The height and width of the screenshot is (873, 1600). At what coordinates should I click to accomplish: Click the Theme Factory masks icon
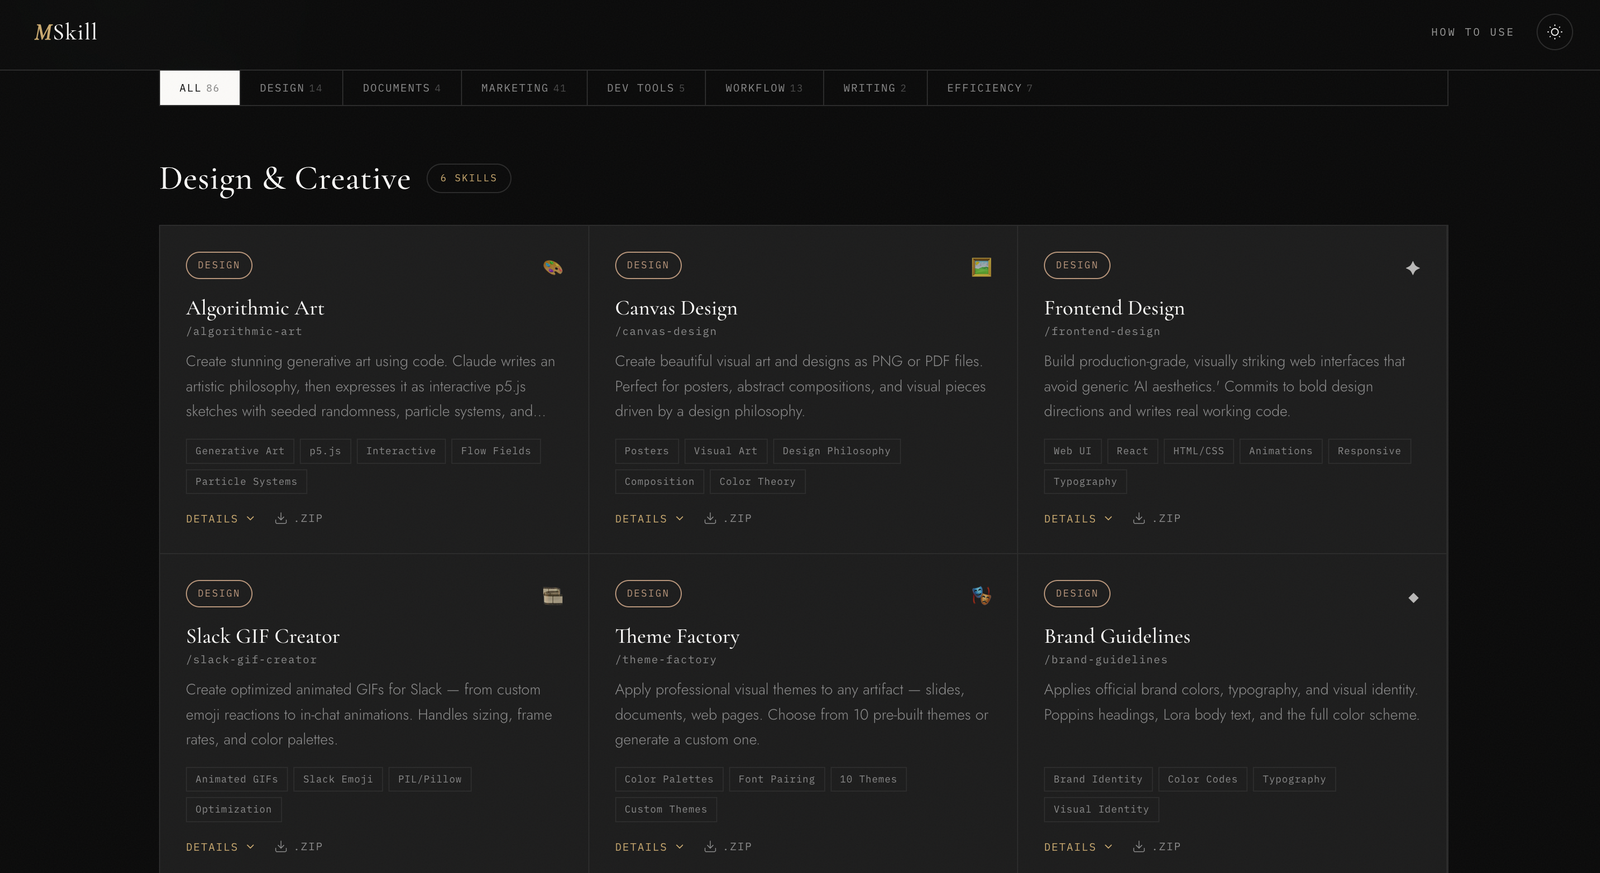(981, 596)
